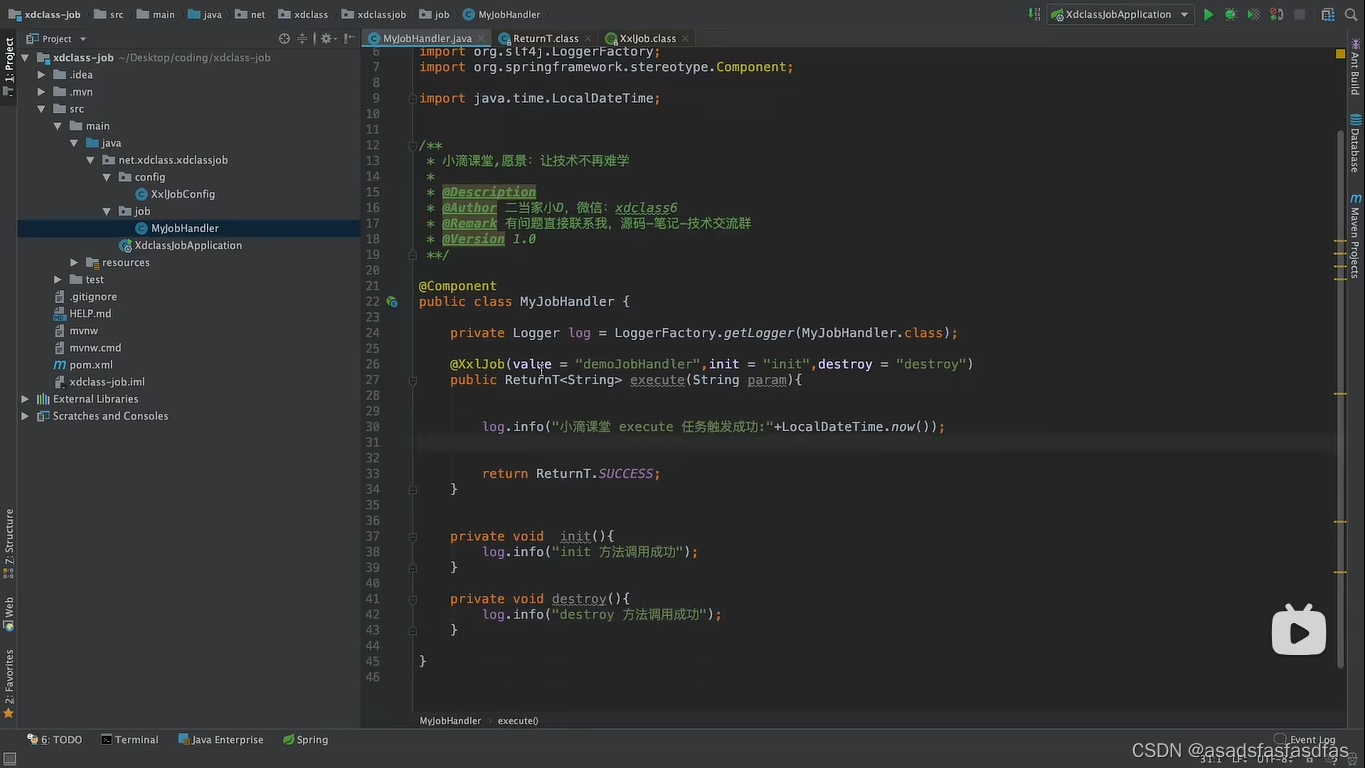This screenshot has width=1365, height=768.
Task: Fold the execute method at line 27
Action: click(x=412, y=380)
